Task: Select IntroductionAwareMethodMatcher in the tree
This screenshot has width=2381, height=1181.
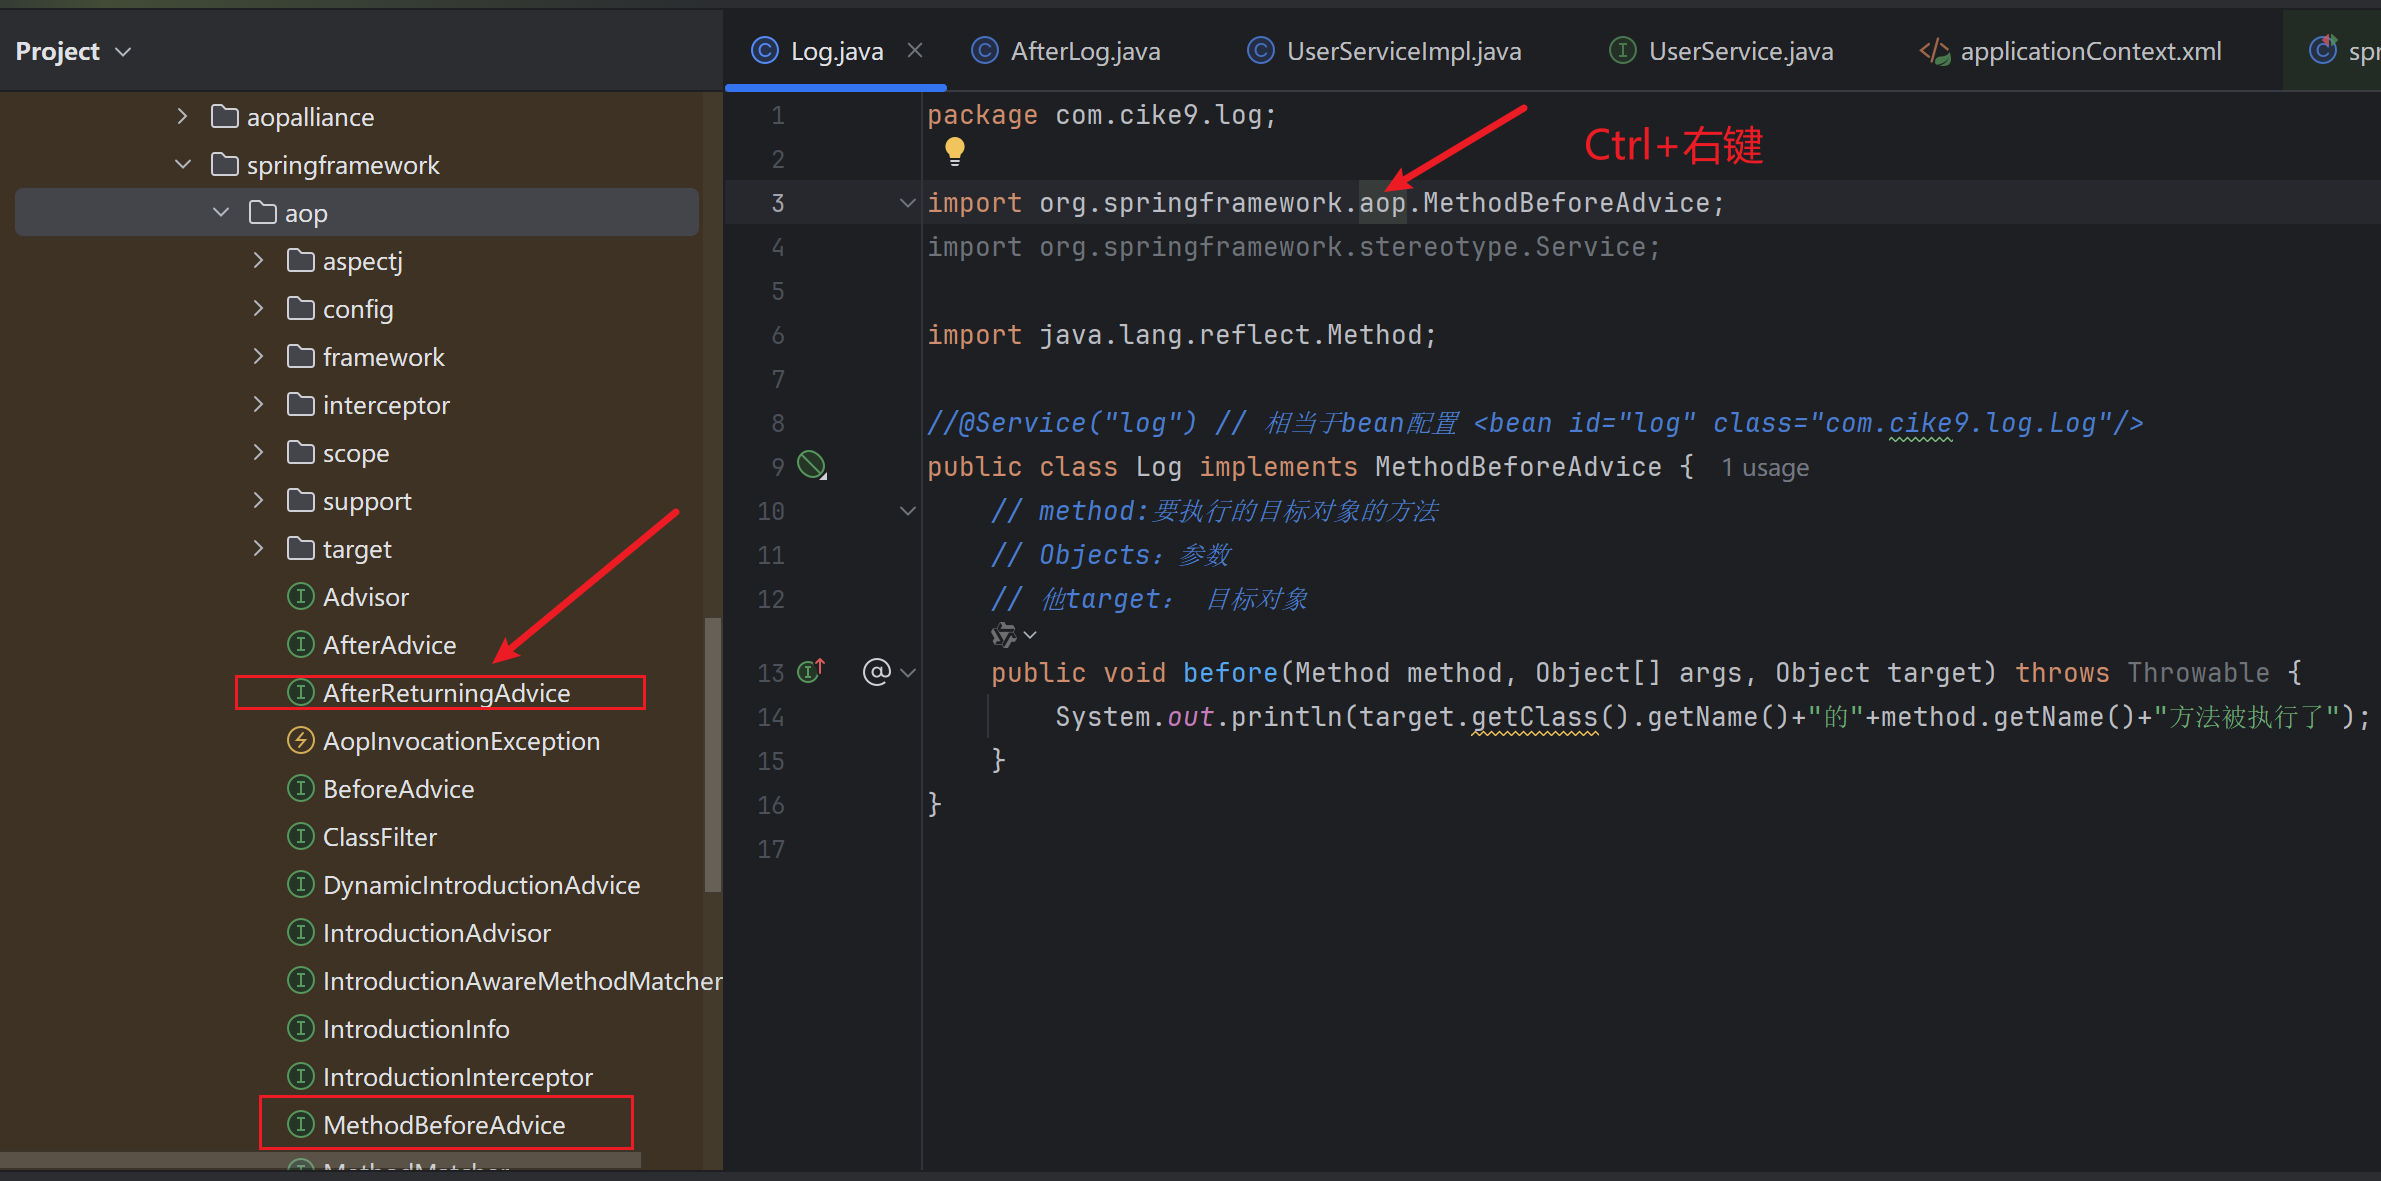Action: coord(522,981)
